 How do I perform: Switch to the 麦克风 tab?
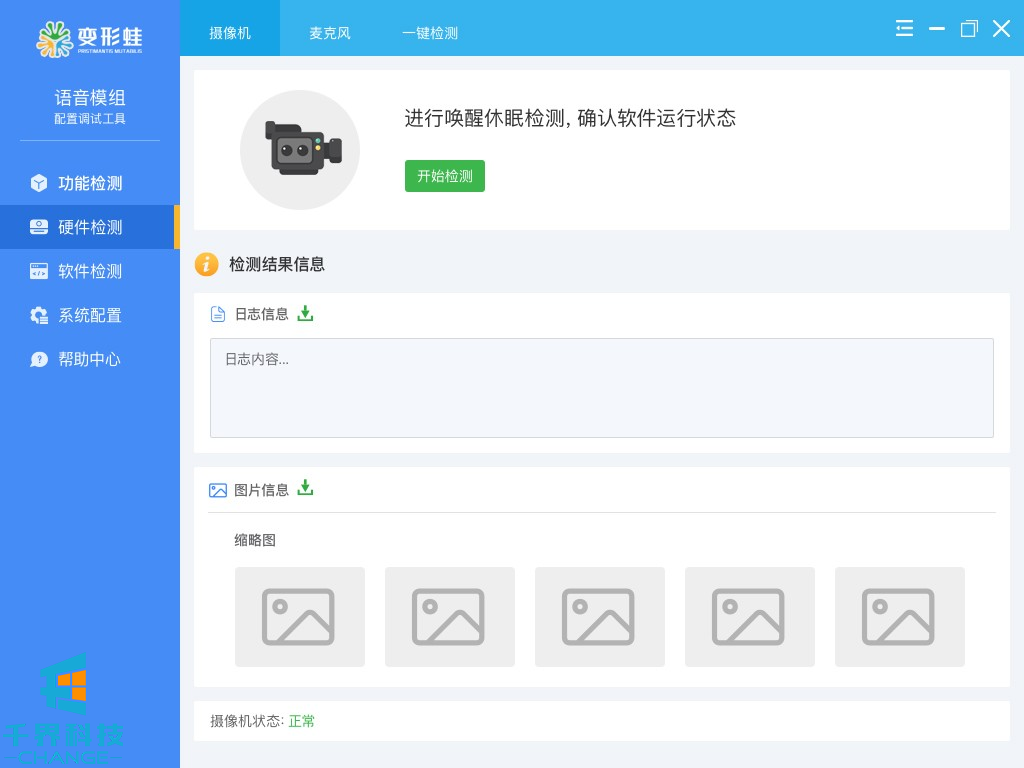click(x=330, y=33)
